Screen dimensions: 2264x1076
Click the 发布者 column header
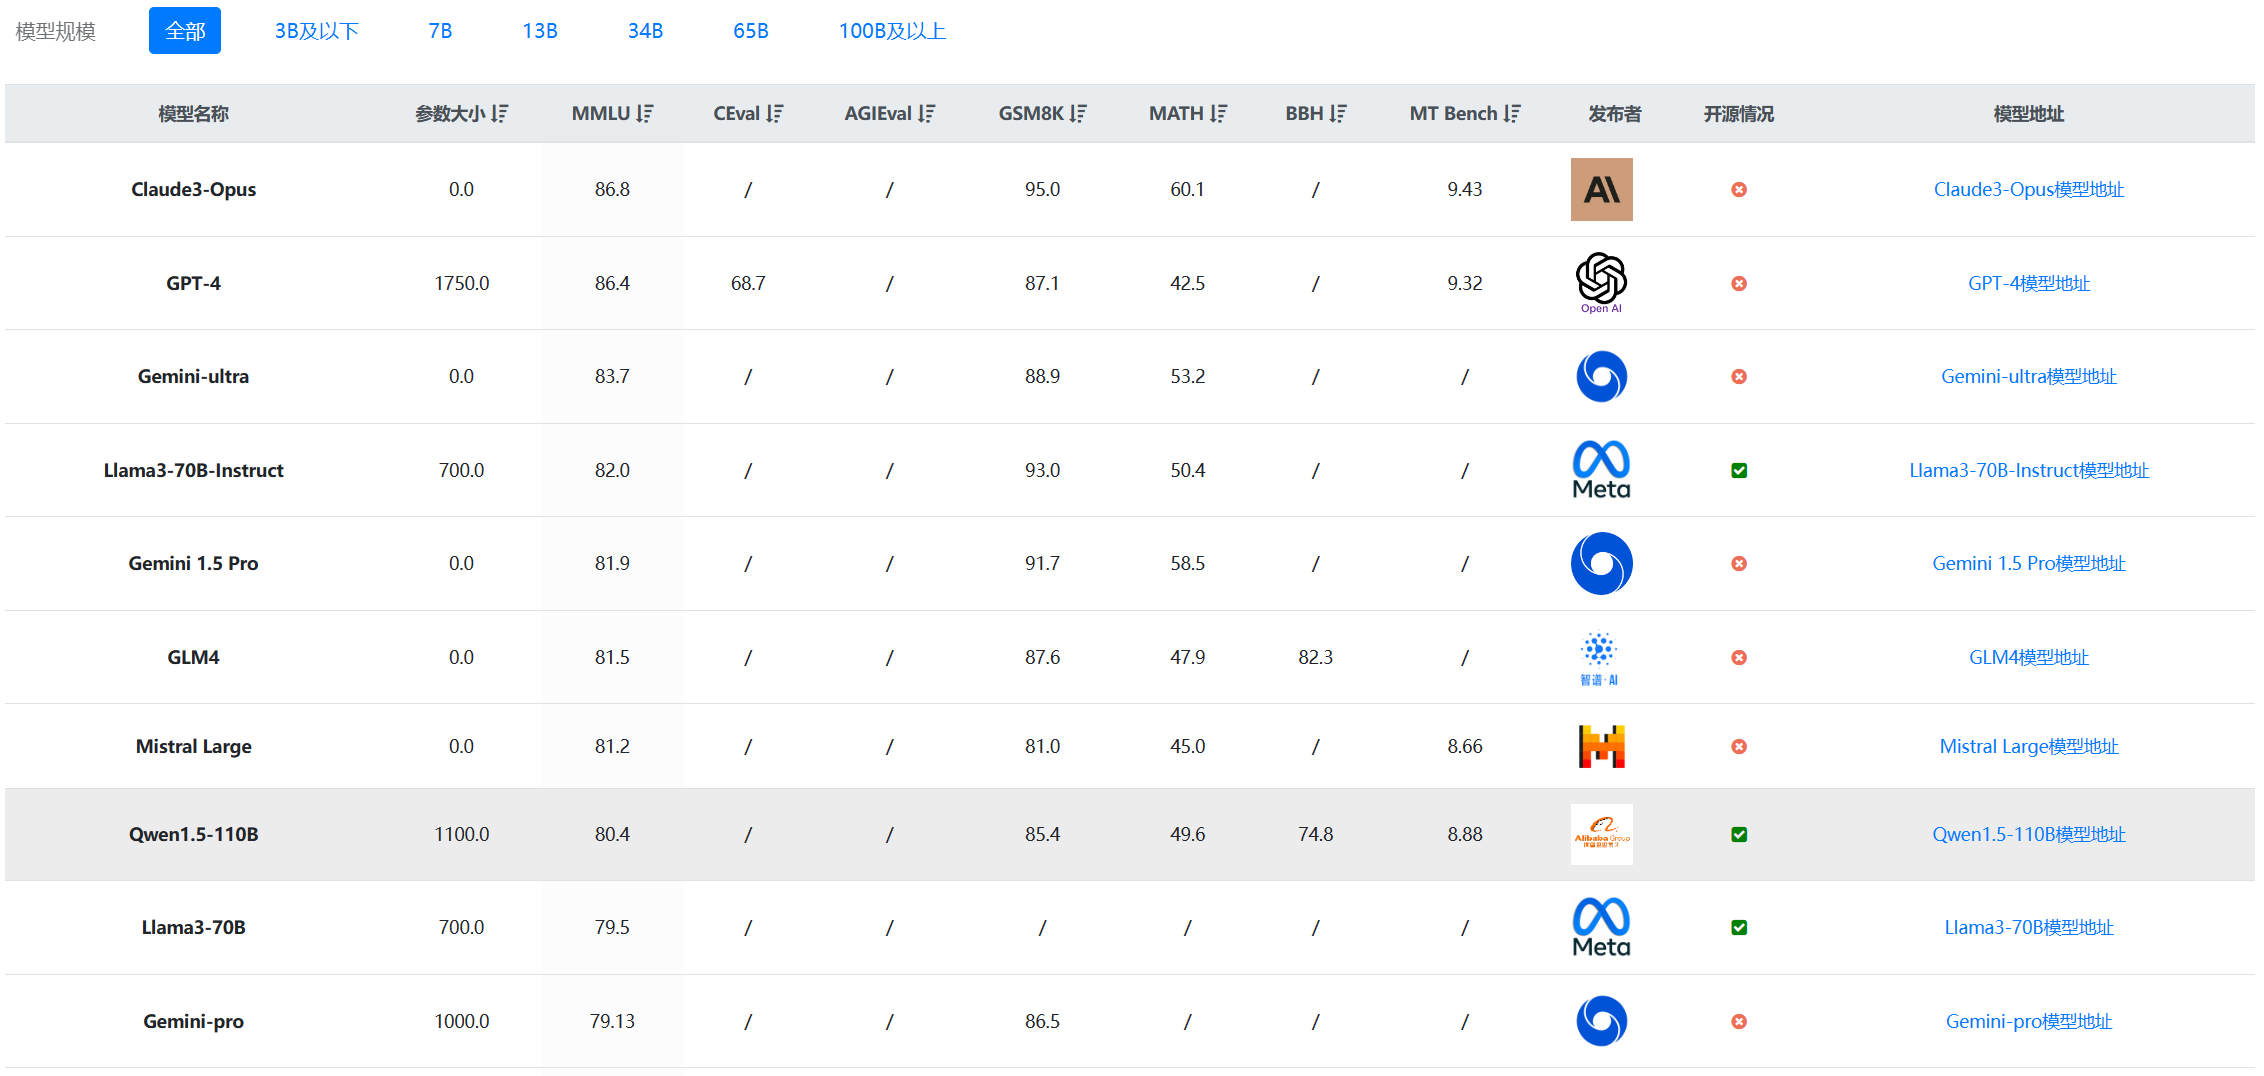pos(1615,114)
